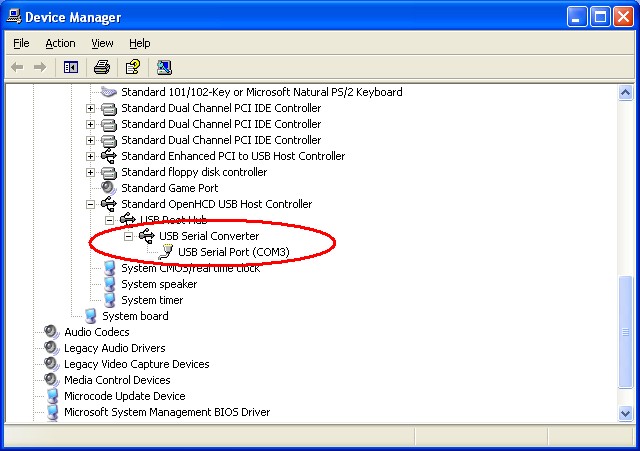640x451 pixels.
Task: Select Standard floppy disk controller text
Action: click(x=194, y=172)
